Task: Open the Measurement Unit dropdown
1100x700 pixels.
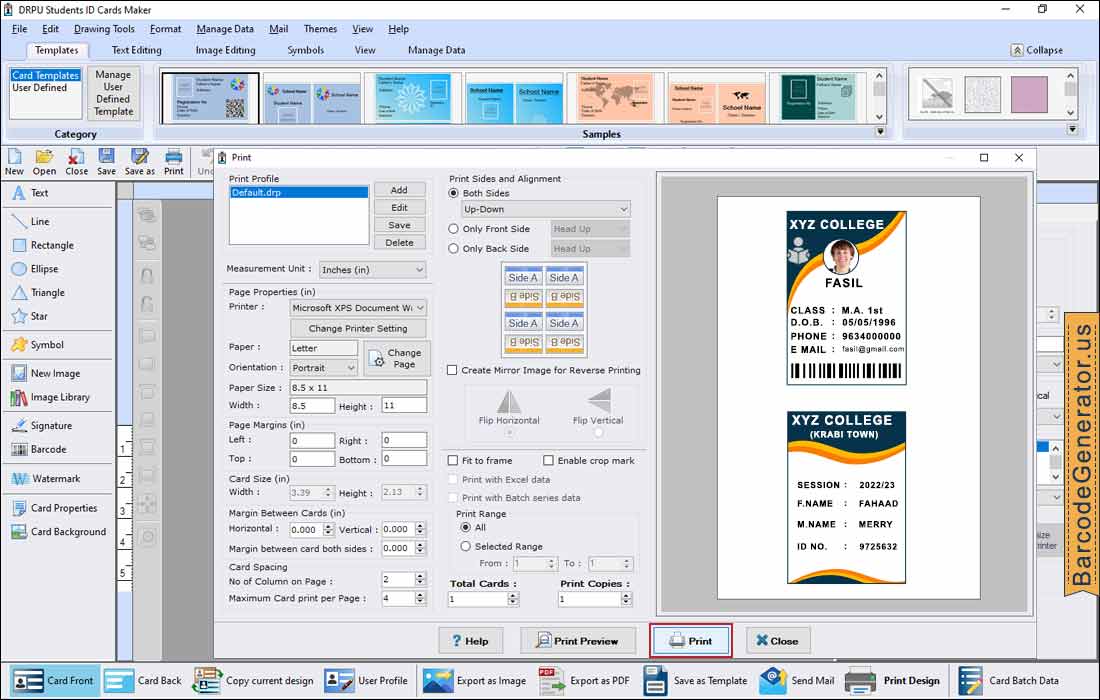Action: click(373, 269)
